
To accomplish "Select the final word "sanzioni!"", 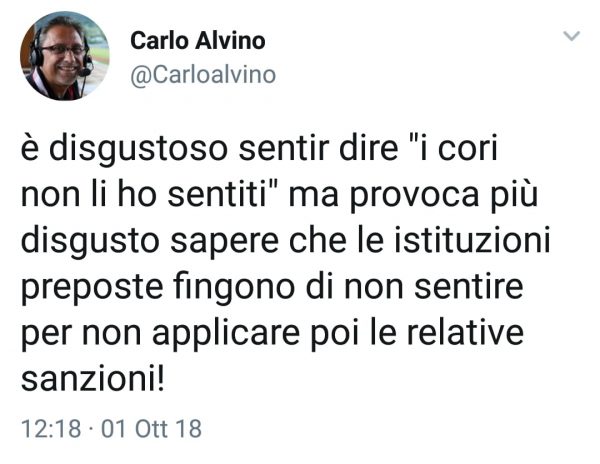I will coord(93,379).
